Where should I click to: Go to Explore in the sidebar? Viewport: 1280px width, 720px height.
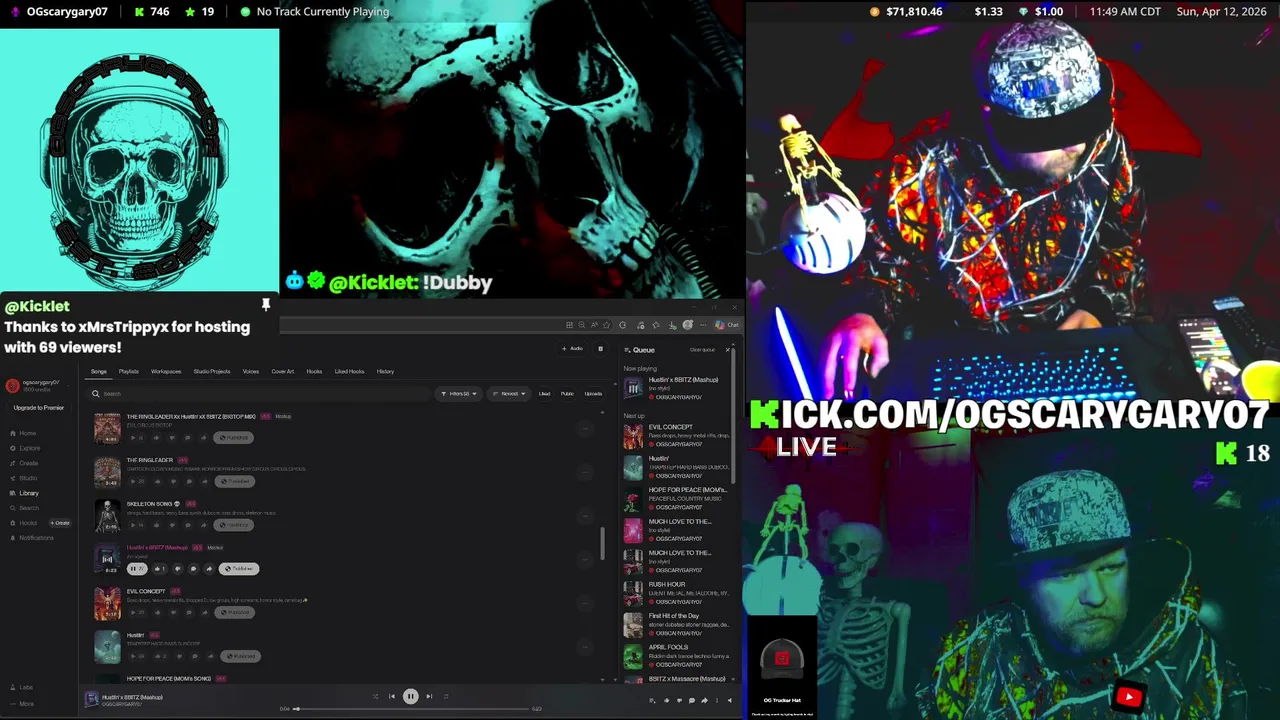coord(25,448)
